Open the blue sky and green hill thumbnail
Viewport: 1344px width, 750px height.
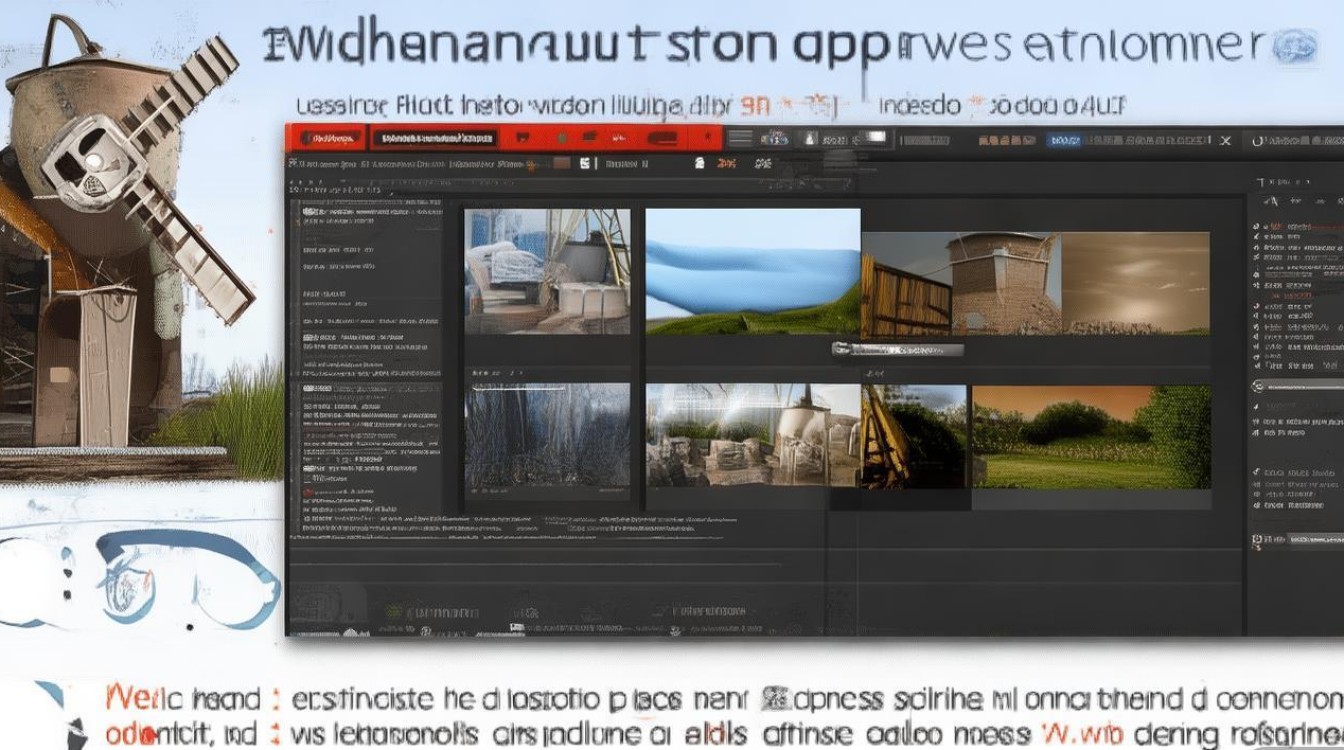click(752, 271)
